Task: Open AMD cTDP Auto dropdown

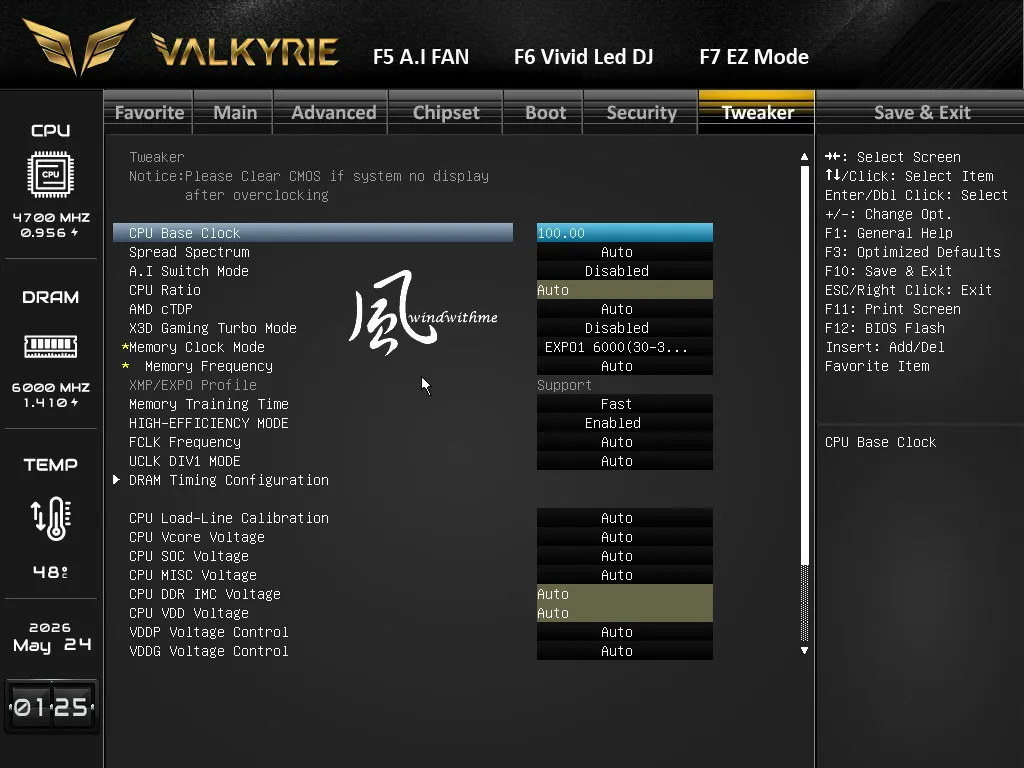Action: click(624, 309)
